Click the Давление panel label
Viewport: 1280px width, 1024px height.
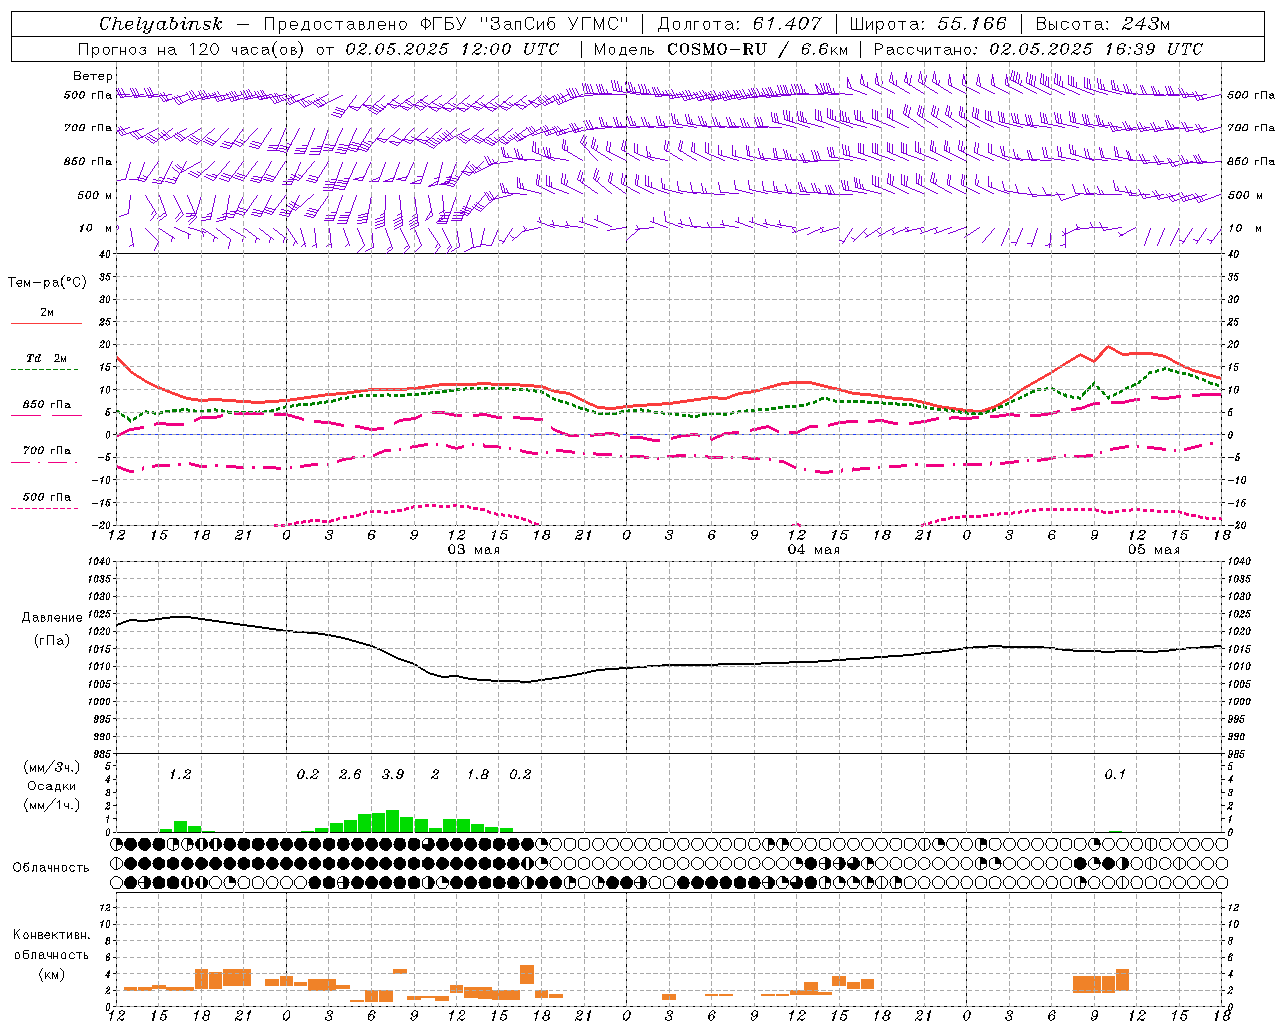point(52,618)
